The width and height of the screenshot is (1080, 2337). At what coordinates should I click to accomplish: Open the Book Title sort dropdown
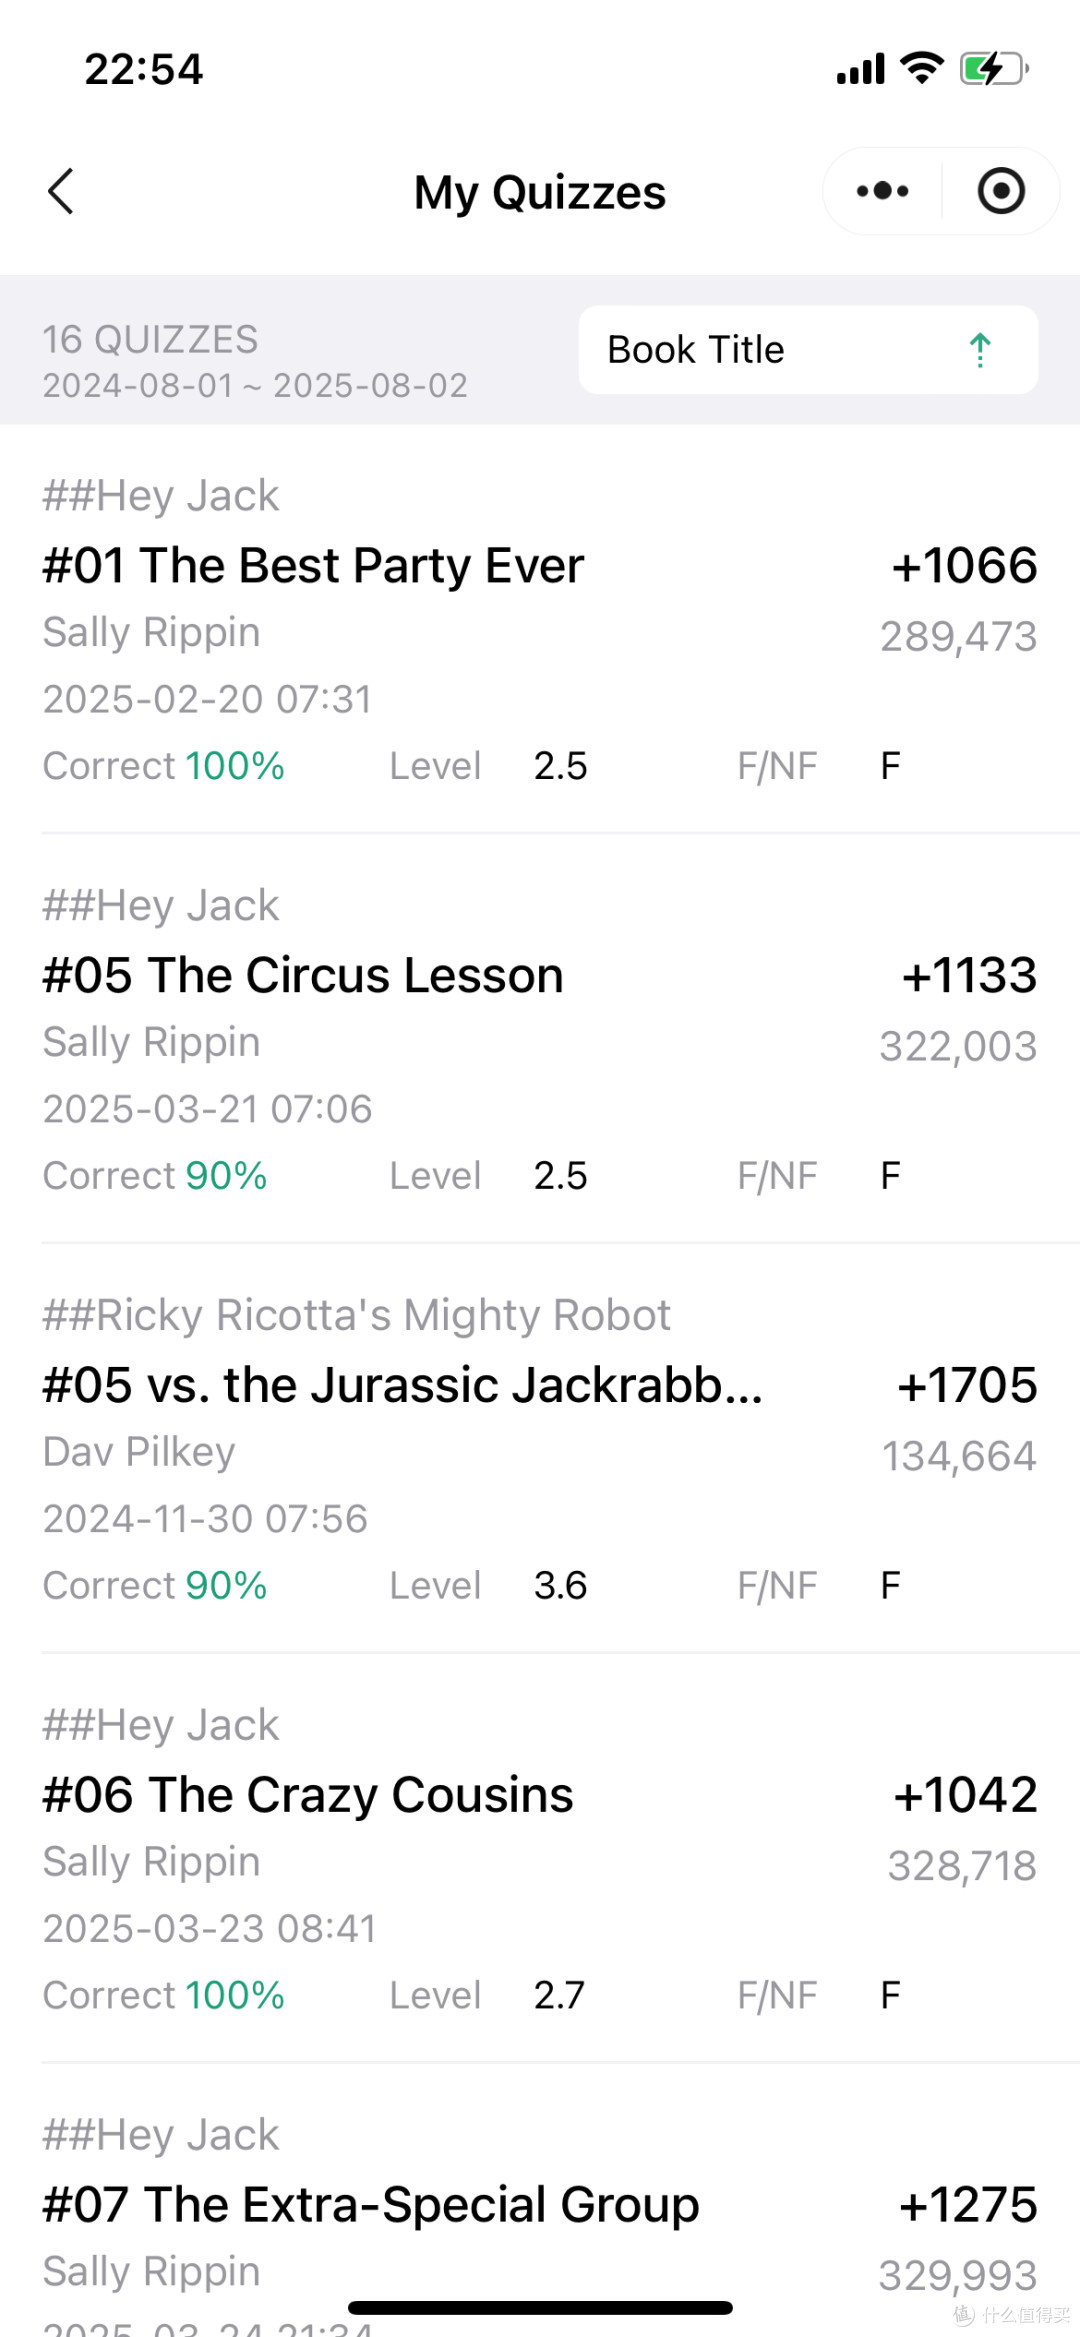pyautogui.click(x=808, y=350)
